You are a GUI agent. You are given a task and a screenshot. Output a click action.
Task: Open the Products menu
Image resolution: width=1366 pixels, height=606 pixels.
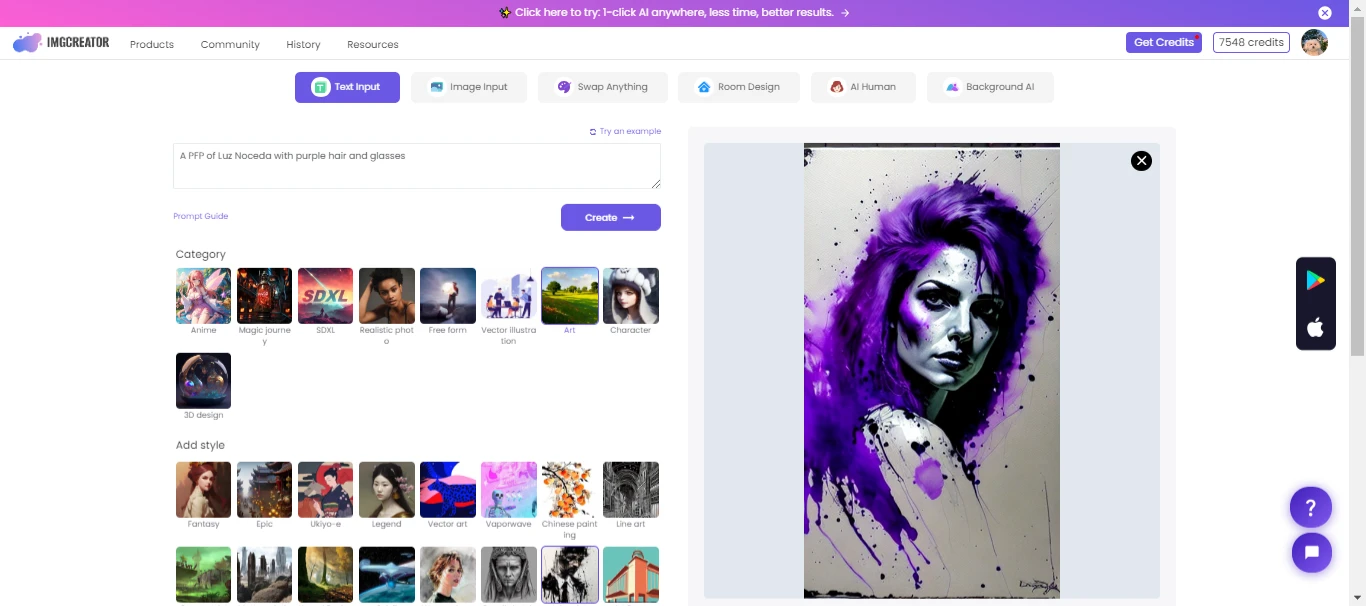152,44
